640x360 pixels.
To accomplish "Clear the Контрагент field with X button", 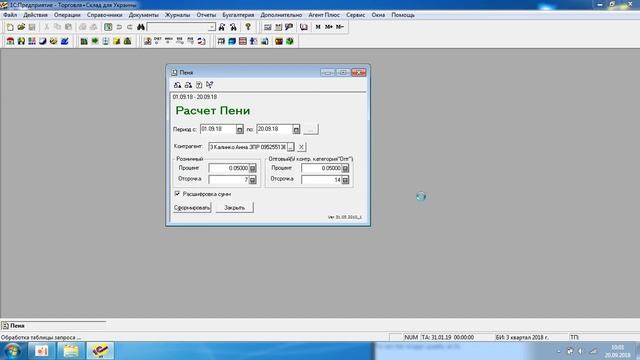I will (x=301, y=147).
